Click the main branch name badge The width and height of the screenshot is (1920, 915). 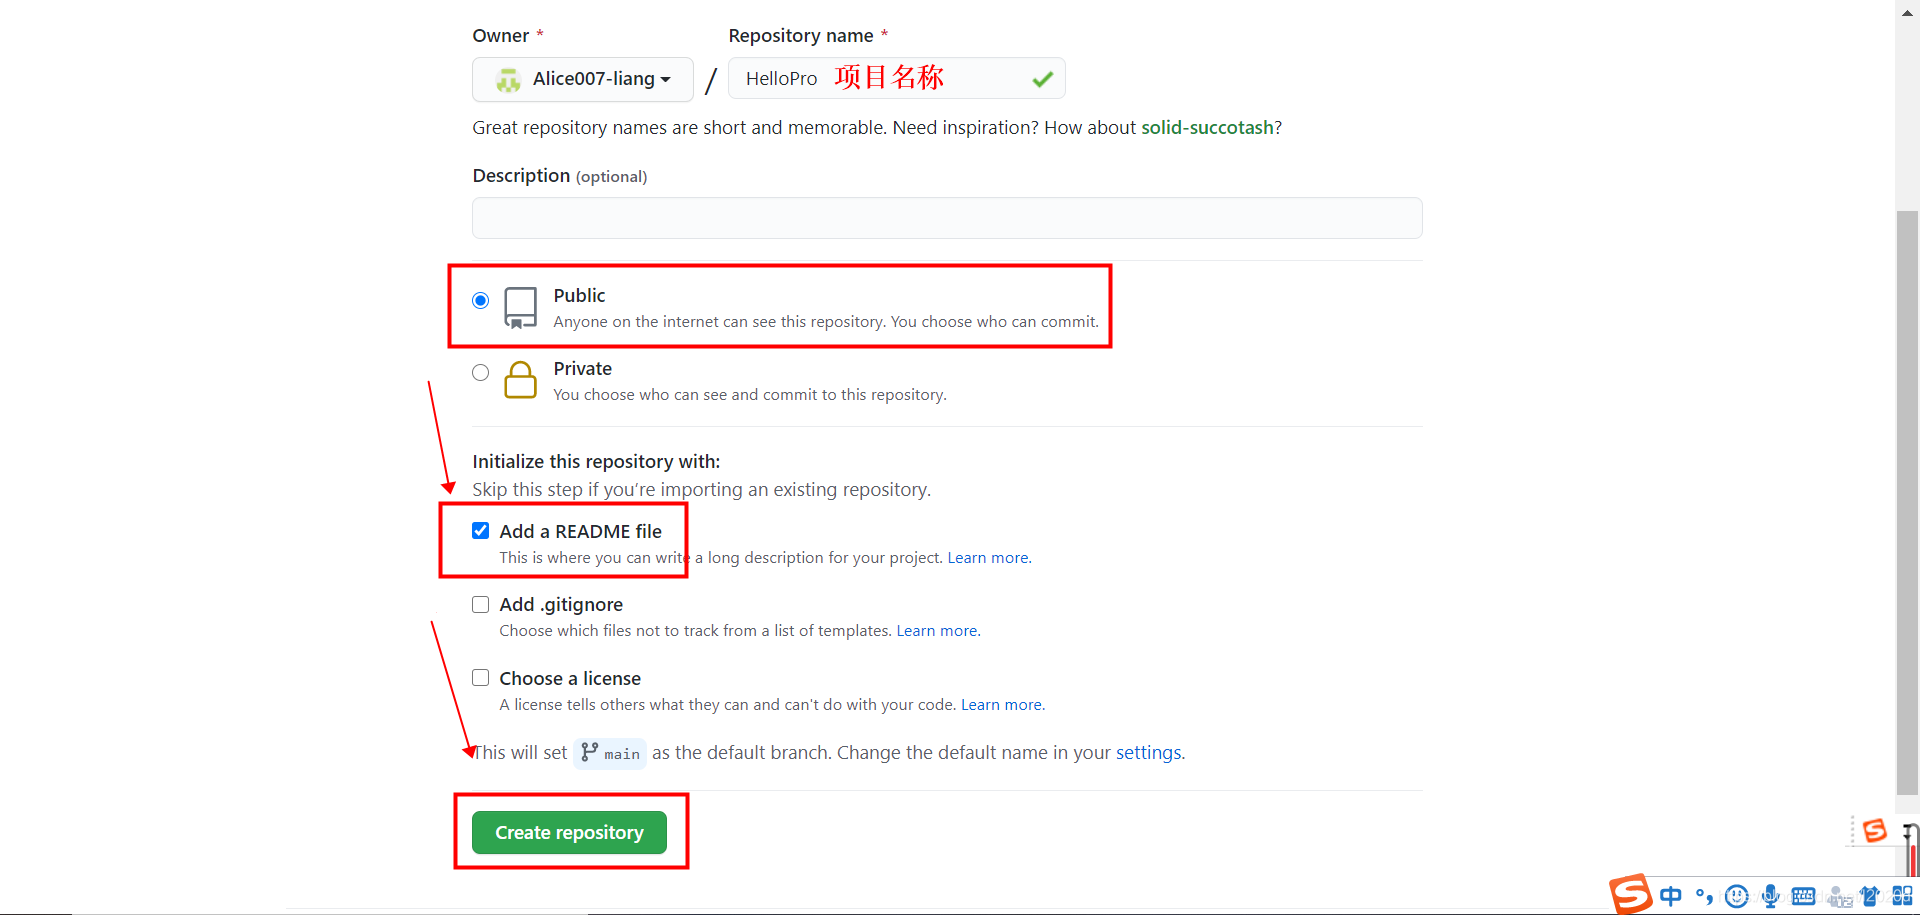pos(610,753)
